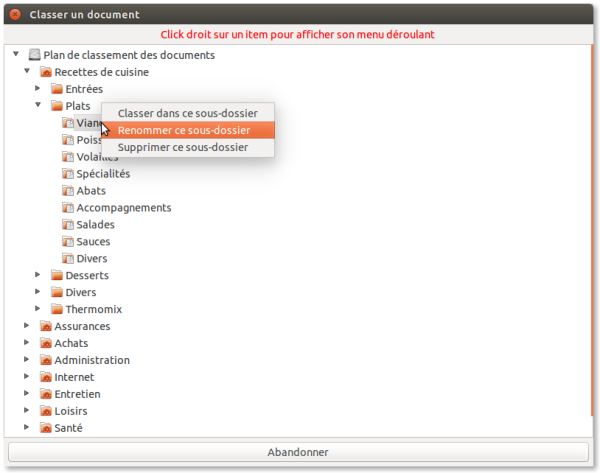The height and width of the screenshot is (473, 600).
Task: Click the Thermomix folder icon
Action: pyautogui.click(x=57, y=309)
